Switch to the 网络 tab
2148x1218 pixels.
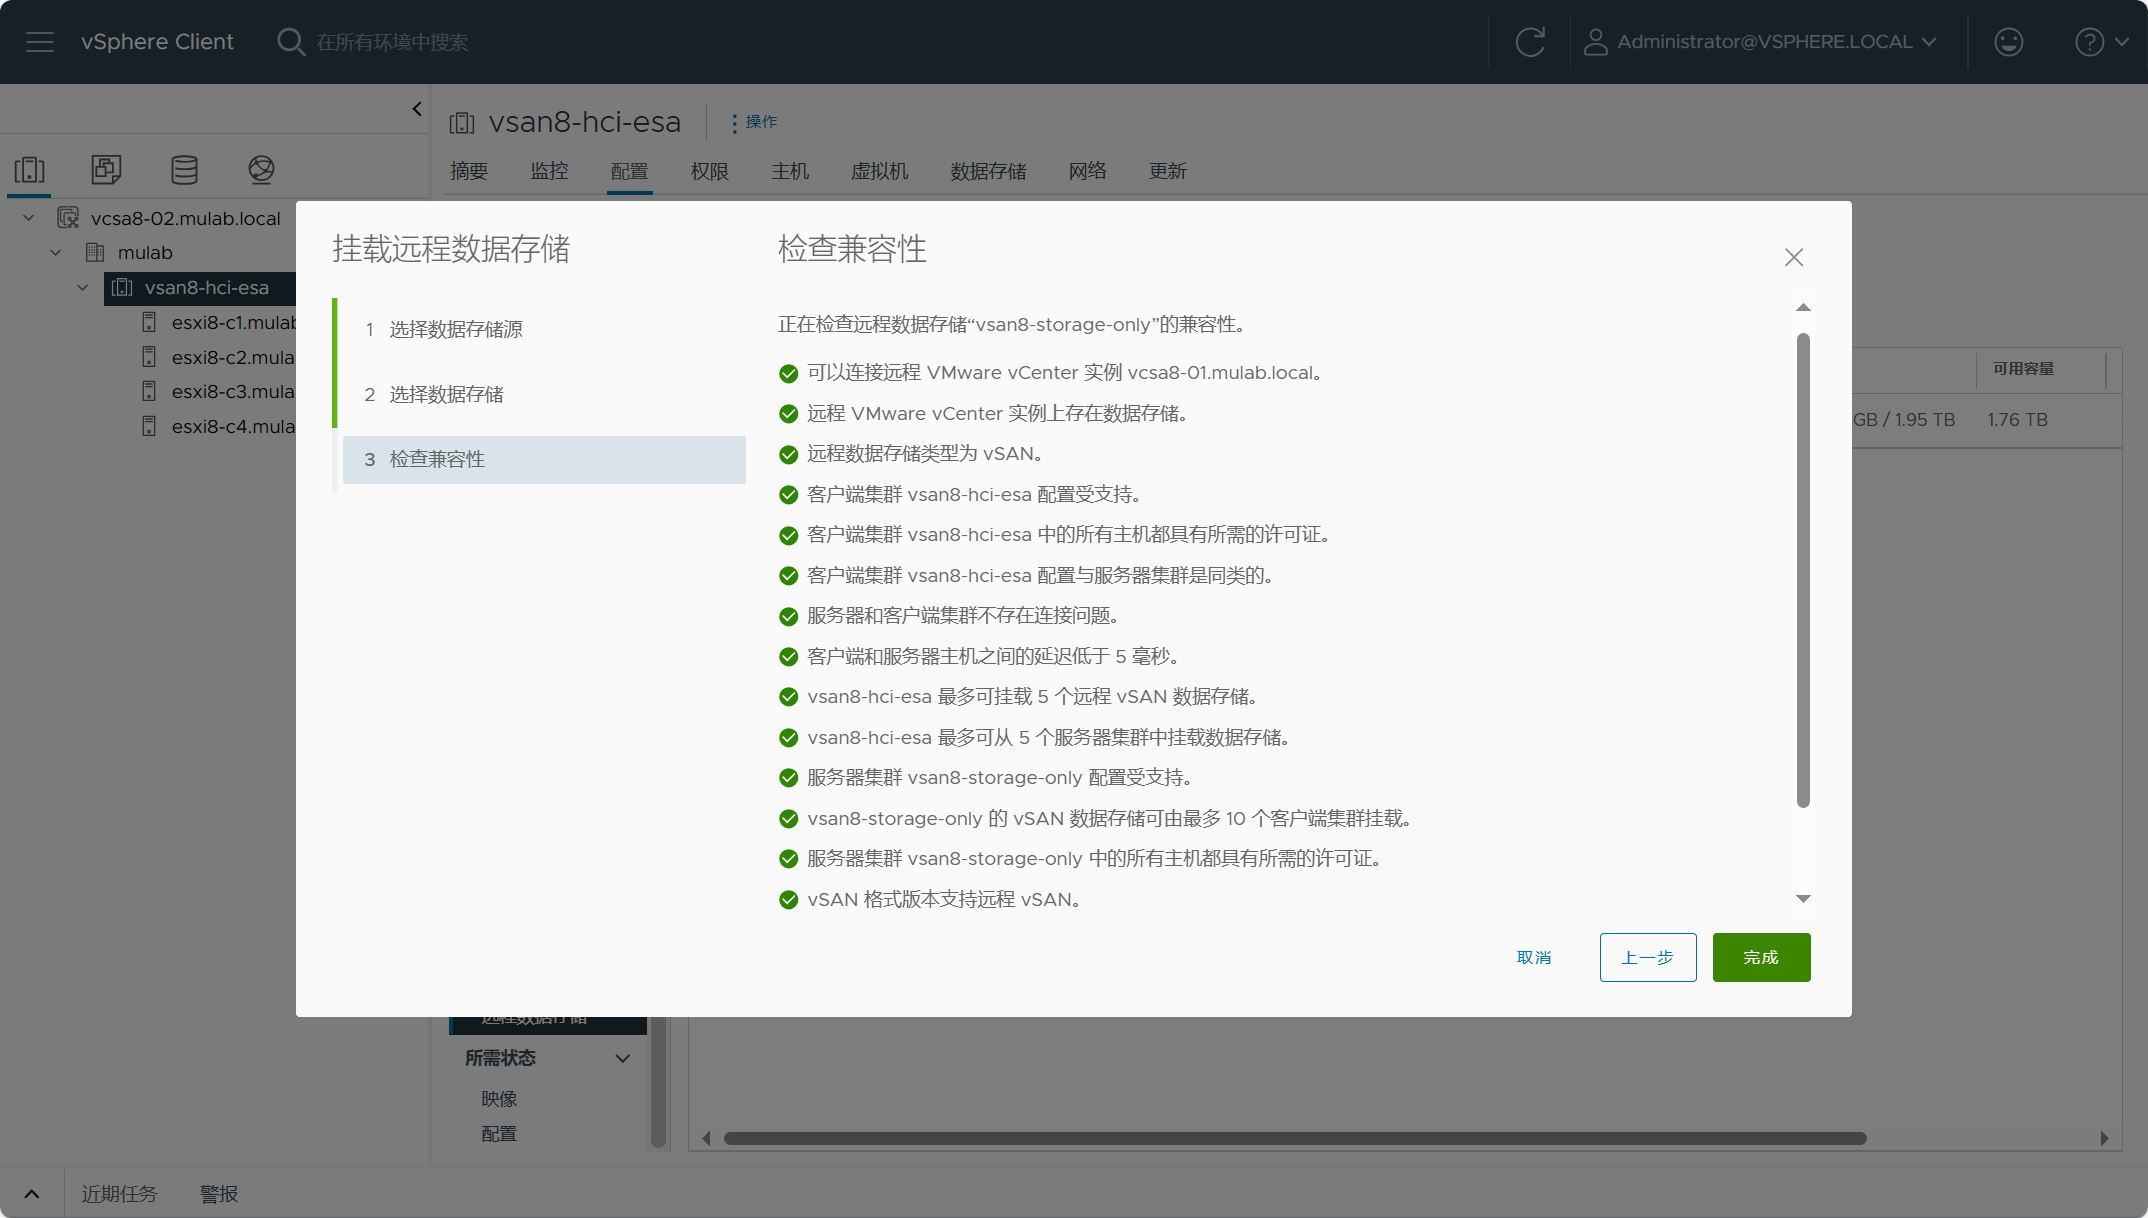[1087, 172]
